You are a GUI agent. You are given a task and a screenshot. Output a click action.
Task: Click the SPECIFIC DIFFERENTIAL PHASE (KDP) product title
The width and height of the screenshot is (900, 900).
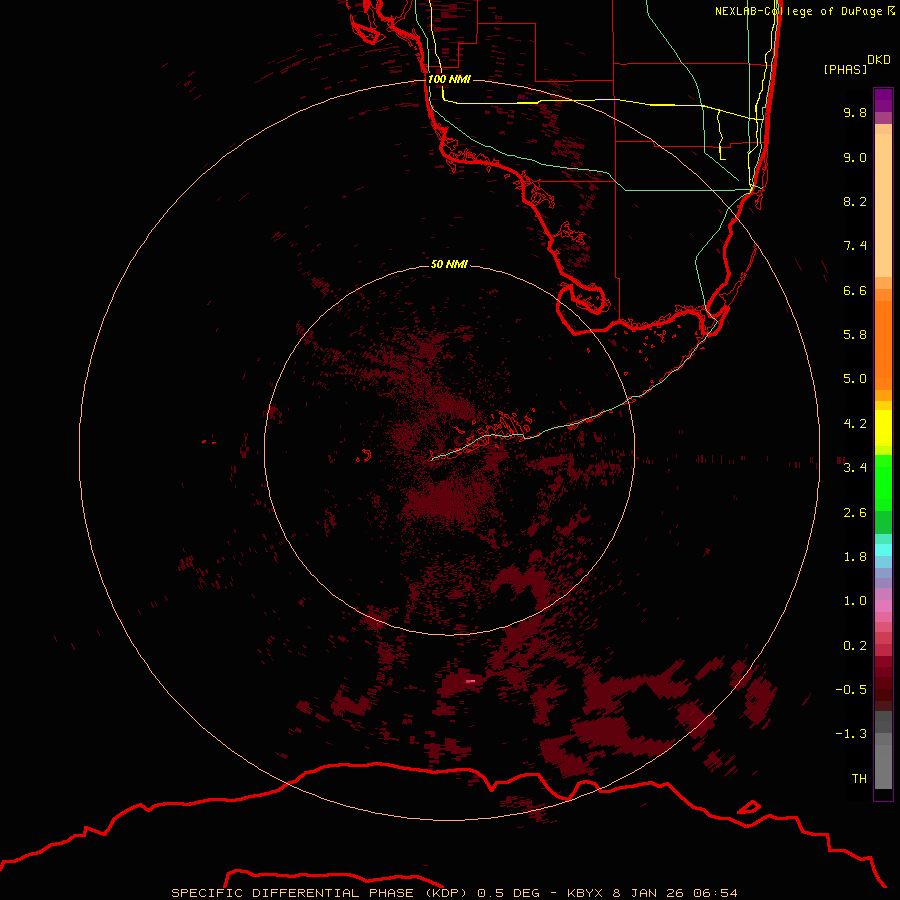pyautogui.click(x=322, y=893)
